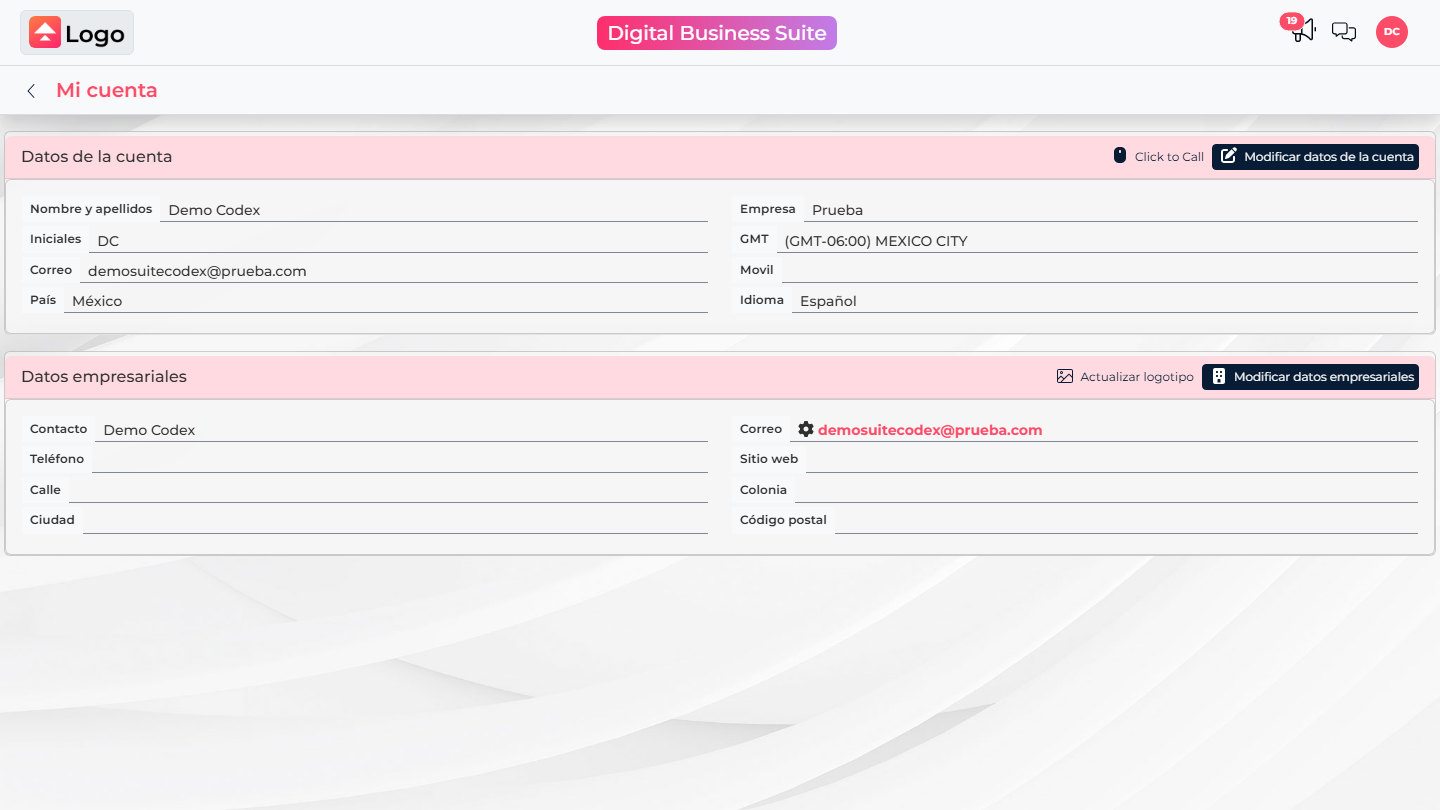The image size is (1440, 810).
Task: Open the announcements megaphone icon
Action: pos(1303,31)
